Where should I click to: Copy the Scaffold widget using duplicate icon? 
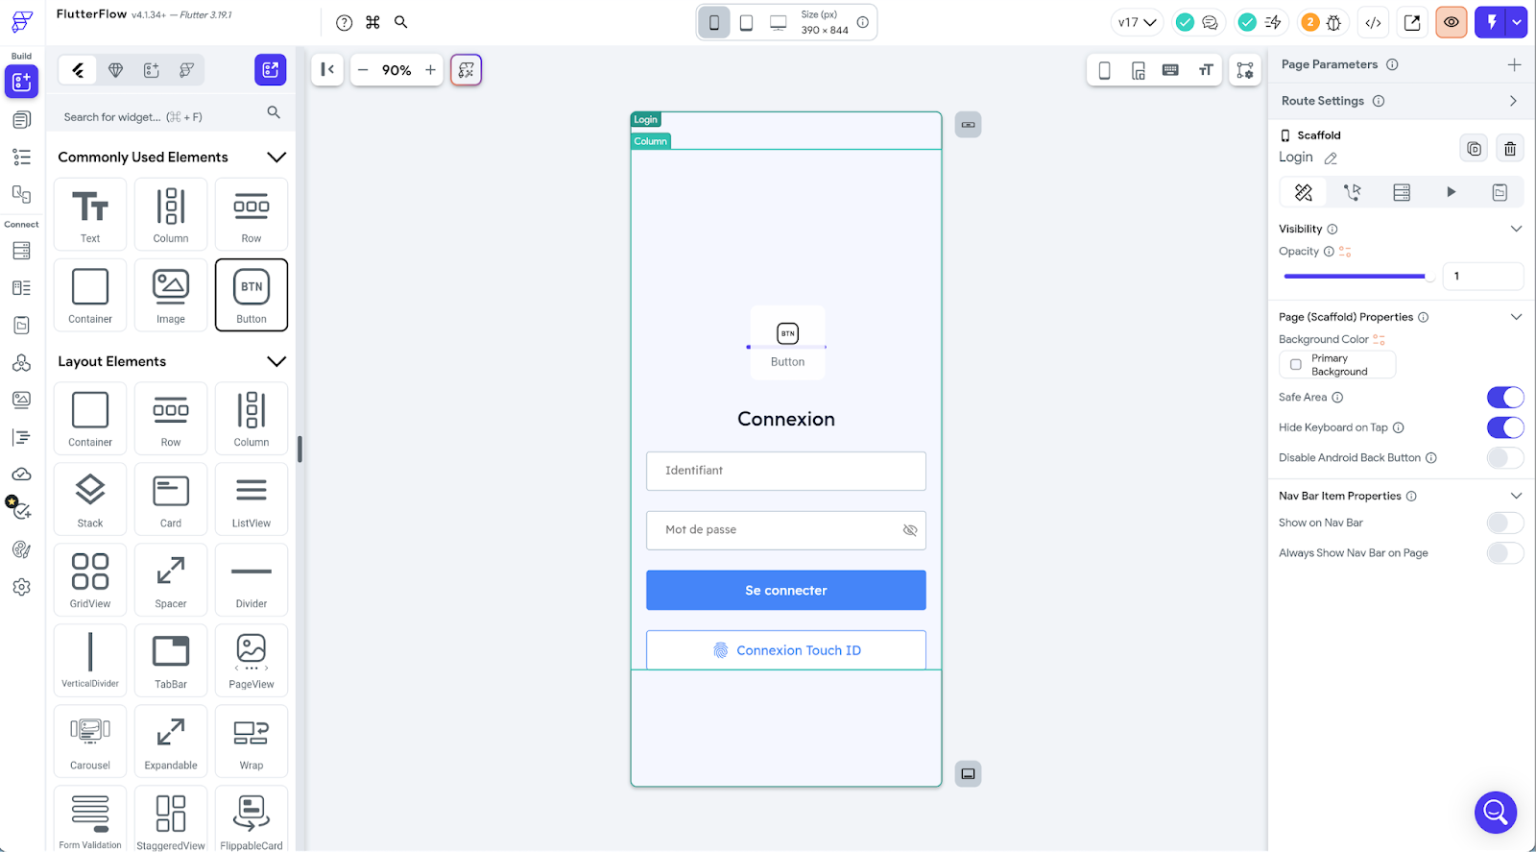(1473, 148)
